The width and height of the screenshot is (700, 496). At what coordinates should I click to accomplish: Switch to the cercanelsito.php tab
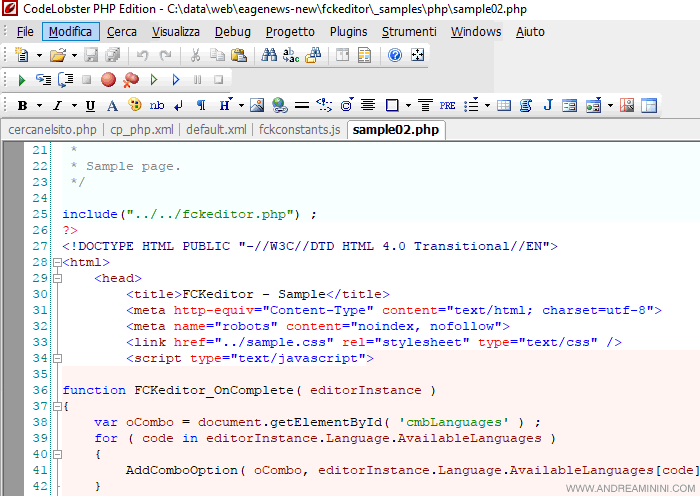pos(52,130)
